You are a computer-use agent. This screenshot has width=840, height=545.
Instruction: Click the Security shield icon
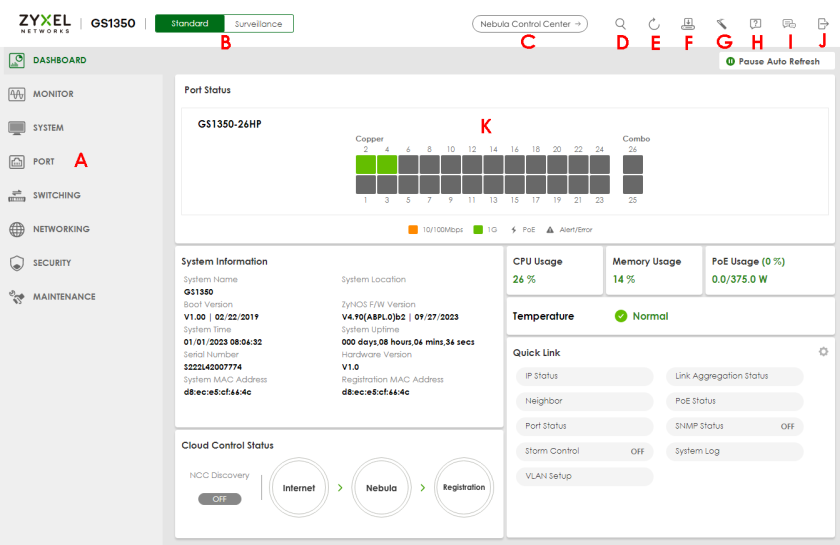tap(17, 263)
